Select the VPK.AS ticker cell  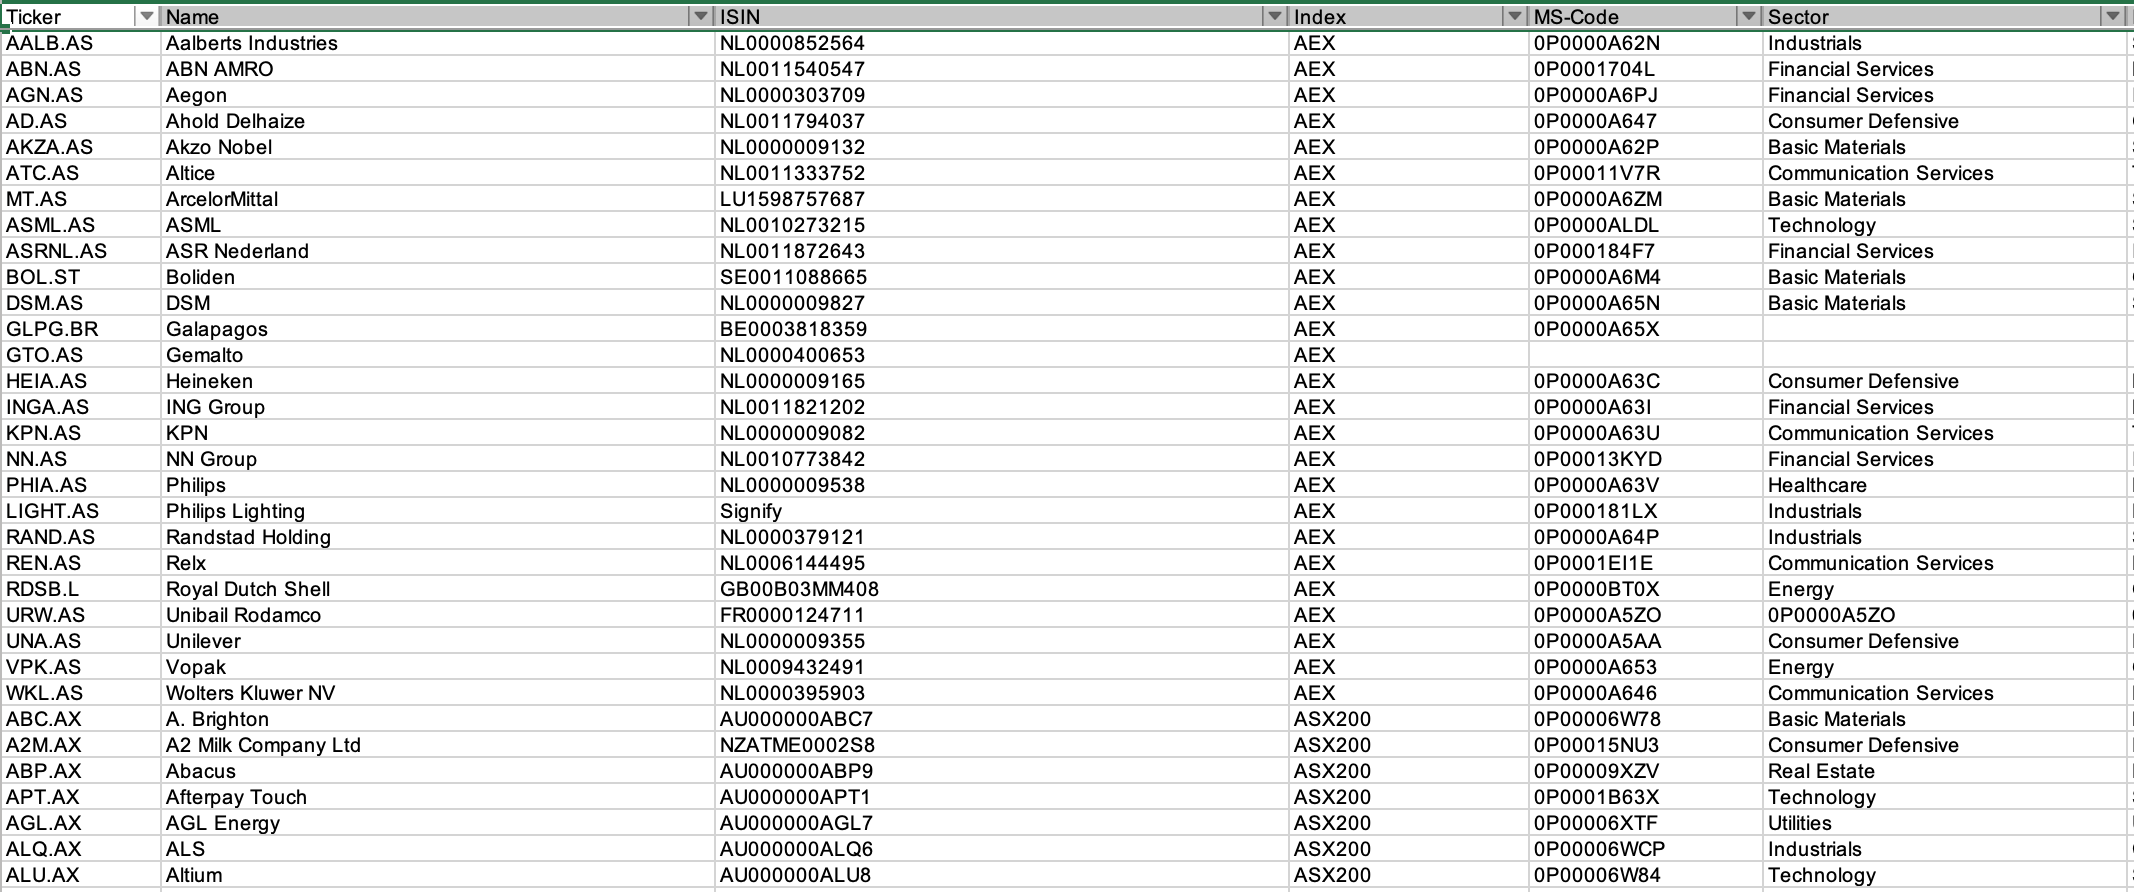80,667
